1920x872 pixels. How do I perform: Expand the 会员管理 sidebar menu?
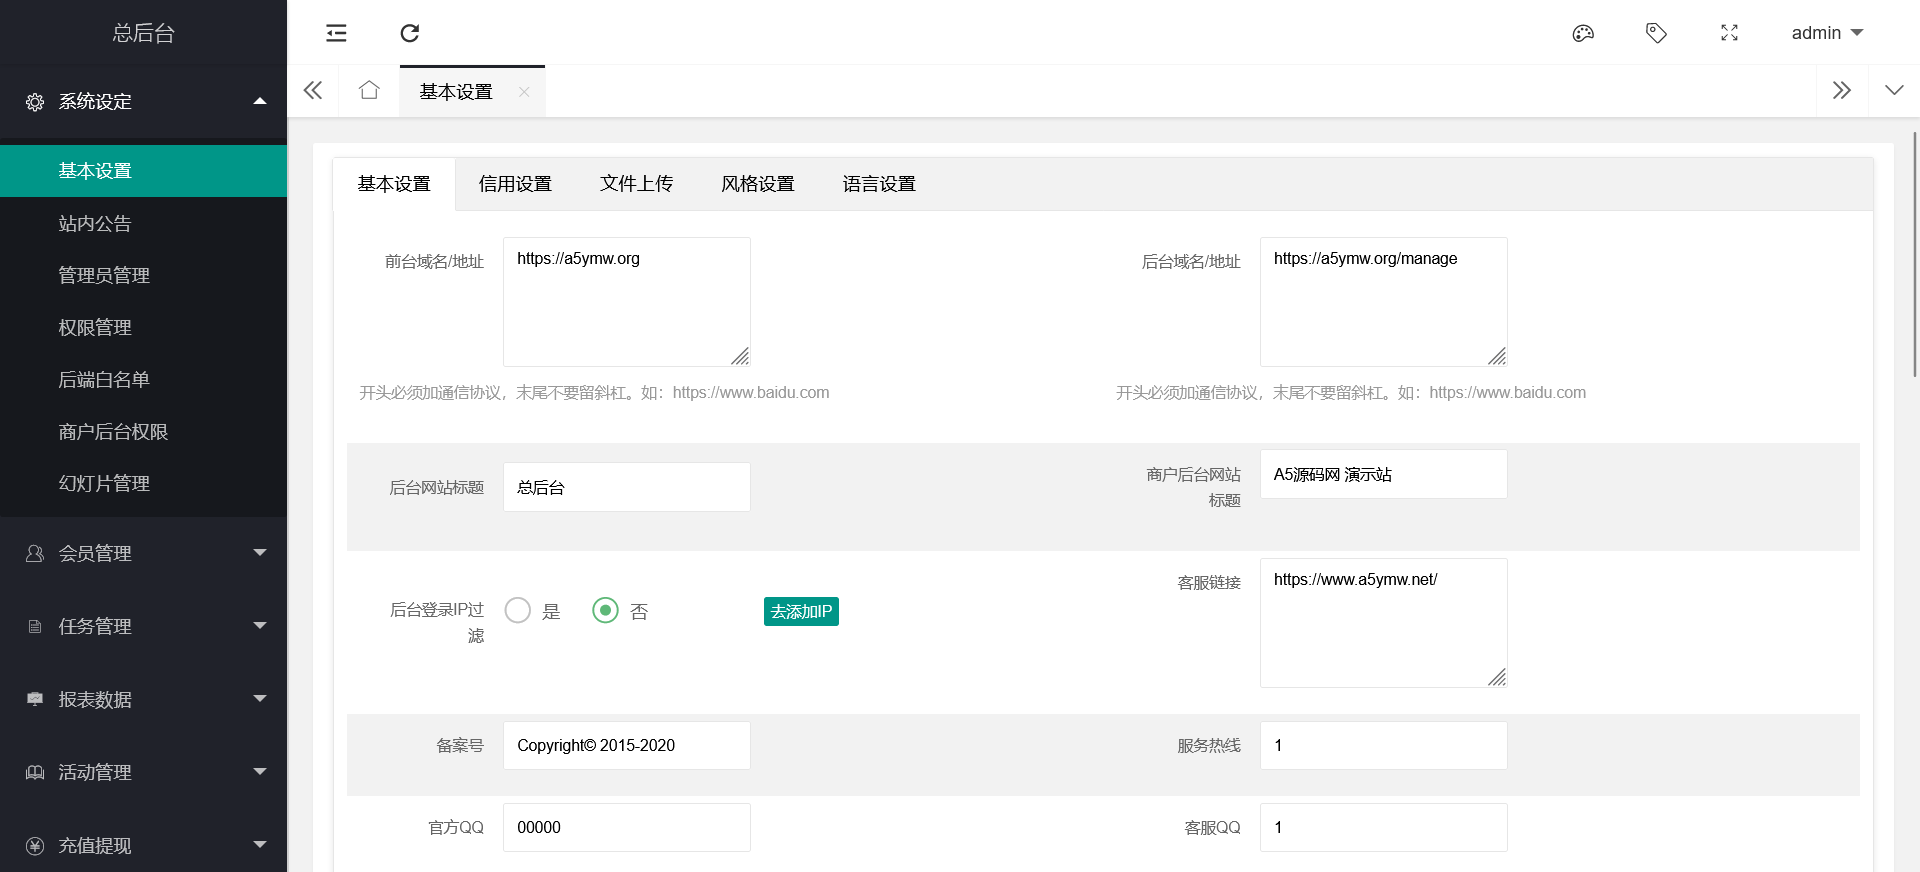(x=144, y=553)
